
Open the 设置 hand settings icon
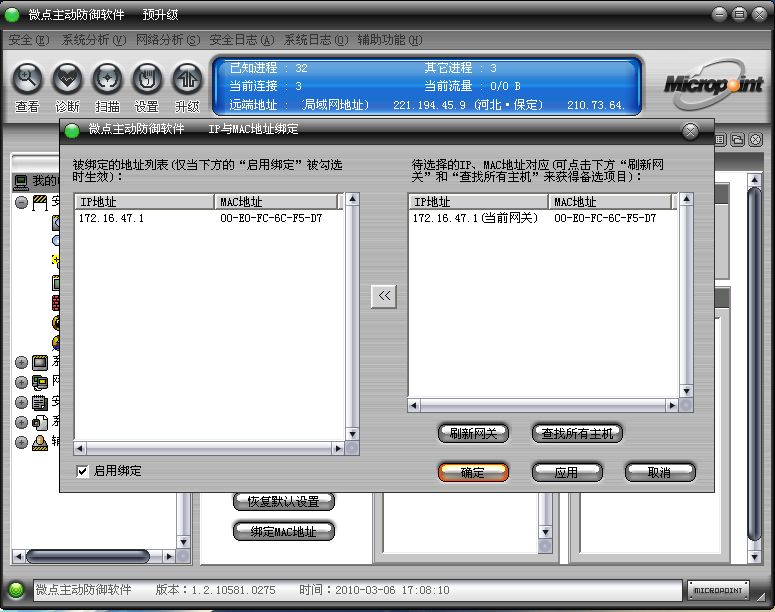(147, 79)
